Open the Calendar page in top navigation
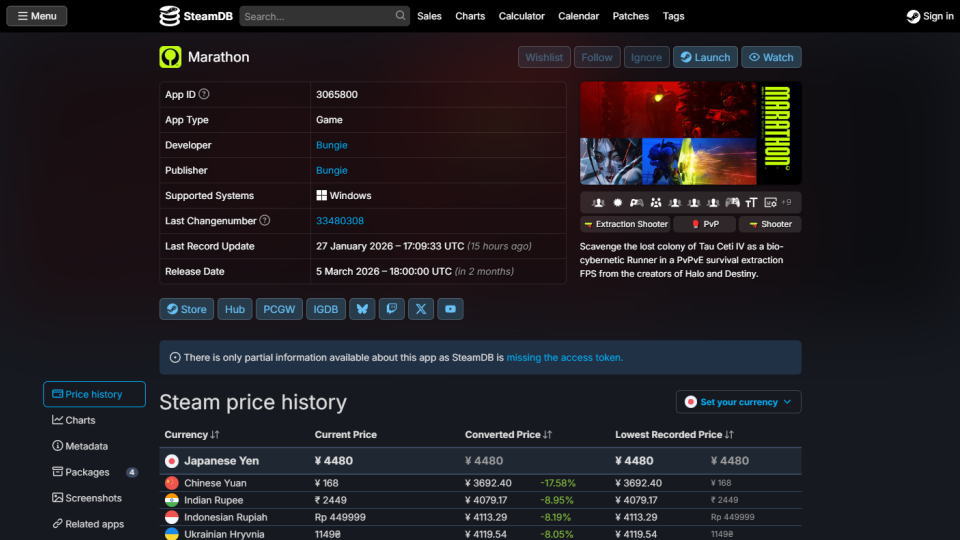The image size is (960, 540). click(578, 16)
